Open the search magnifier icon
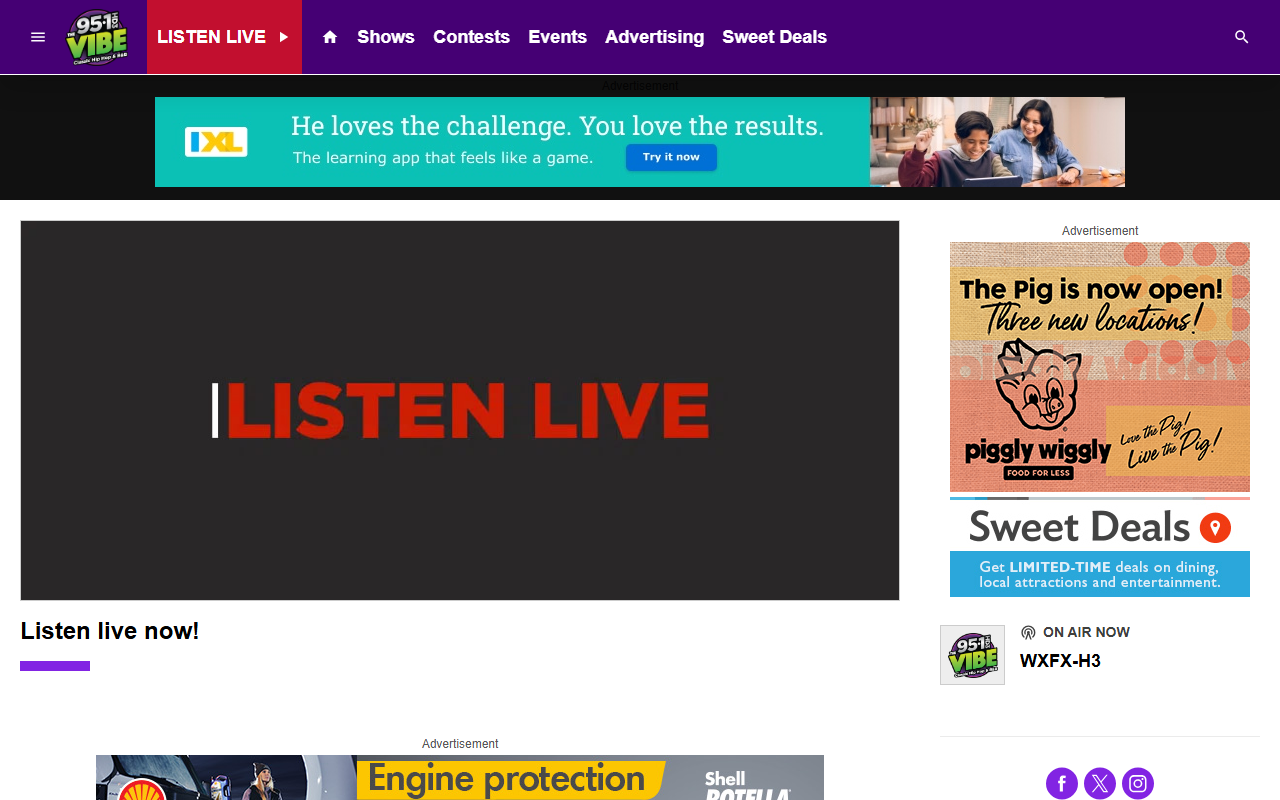This screenshot has height=800, width=1280. tap(1242, 37)
